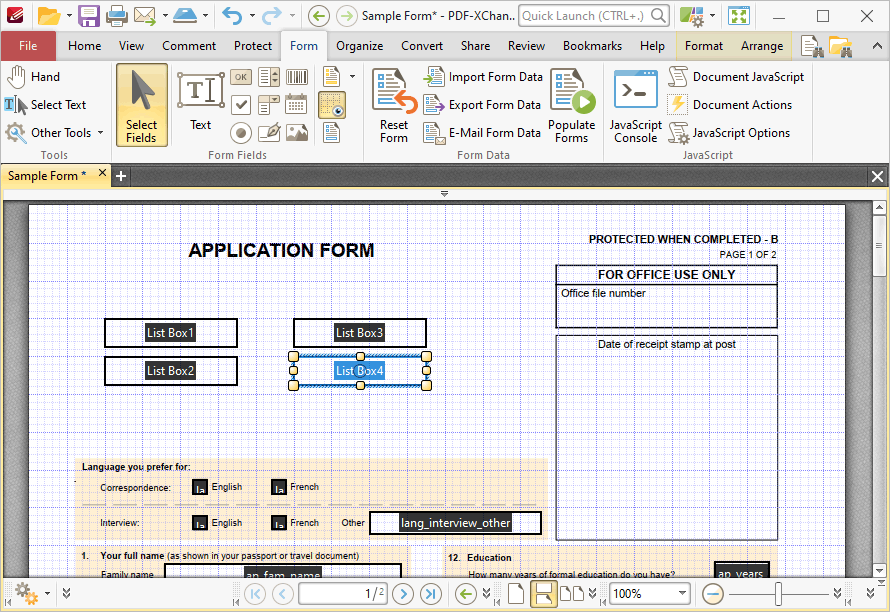Insert an image form field
890x612 pixels.
point(296,133)
